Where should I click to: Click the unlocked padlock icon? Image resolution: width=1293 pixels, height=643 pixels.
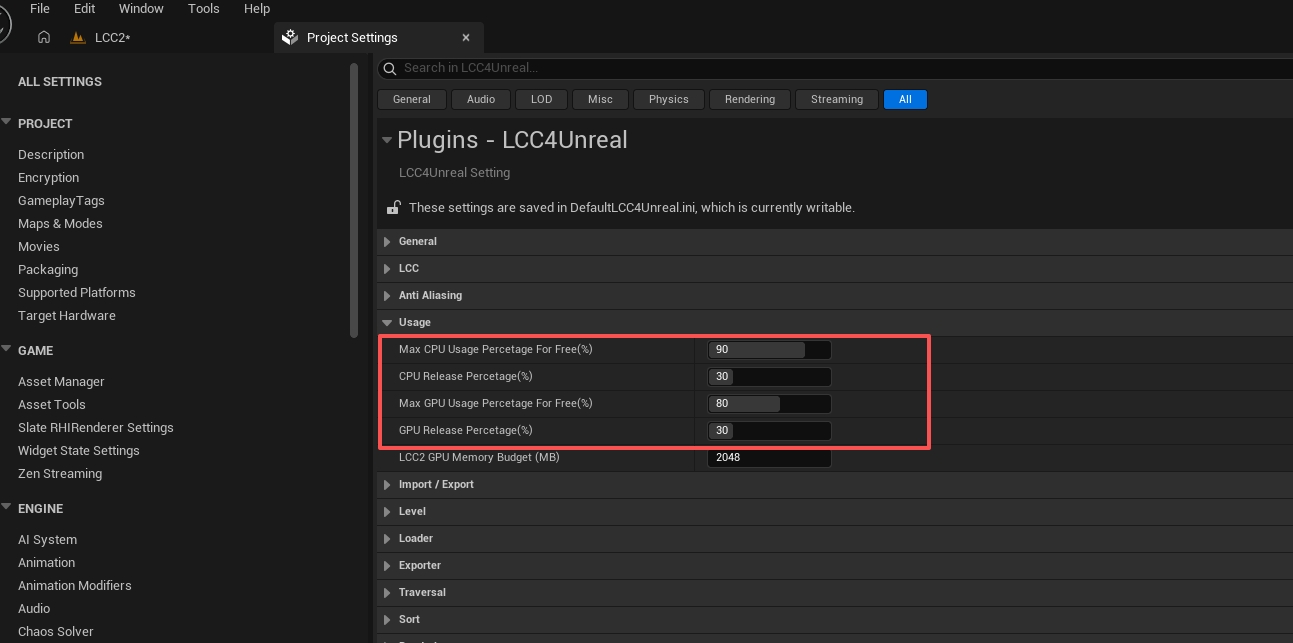(394, 207)
